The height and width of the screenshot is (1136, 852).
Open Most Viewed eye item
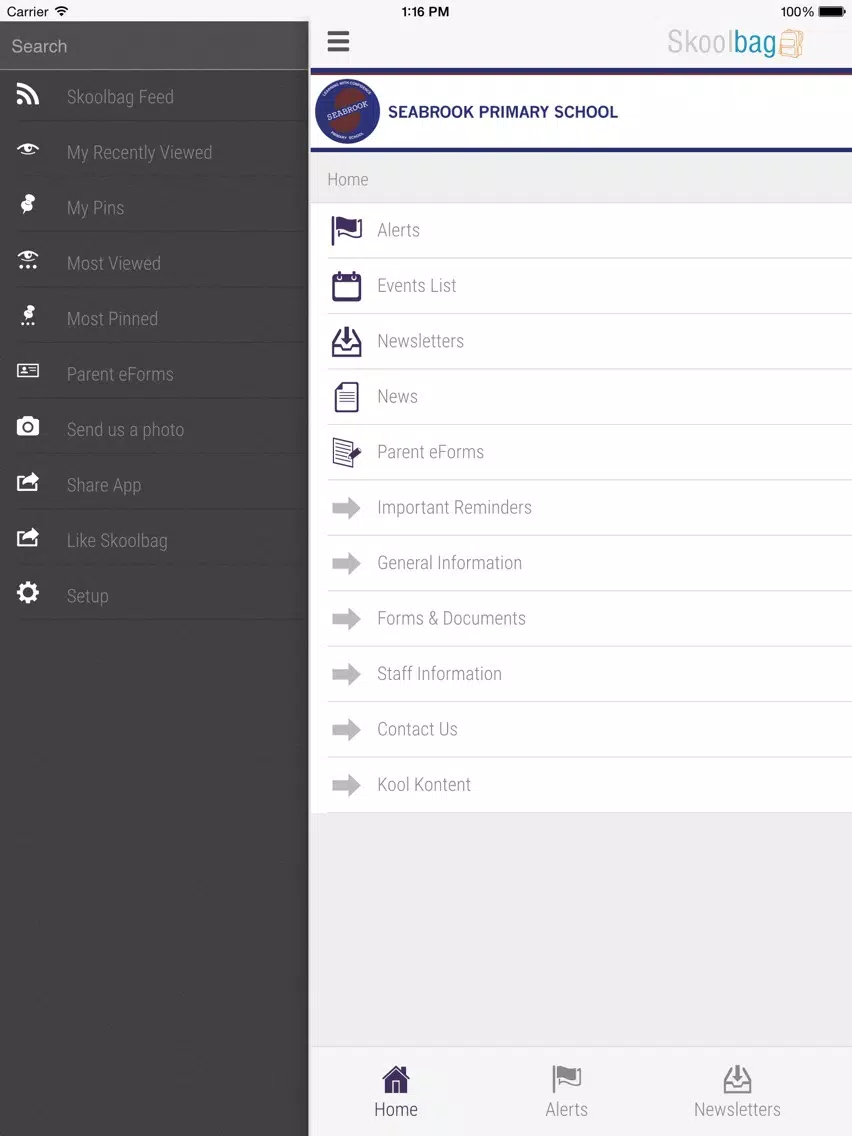tap(154, 263)
